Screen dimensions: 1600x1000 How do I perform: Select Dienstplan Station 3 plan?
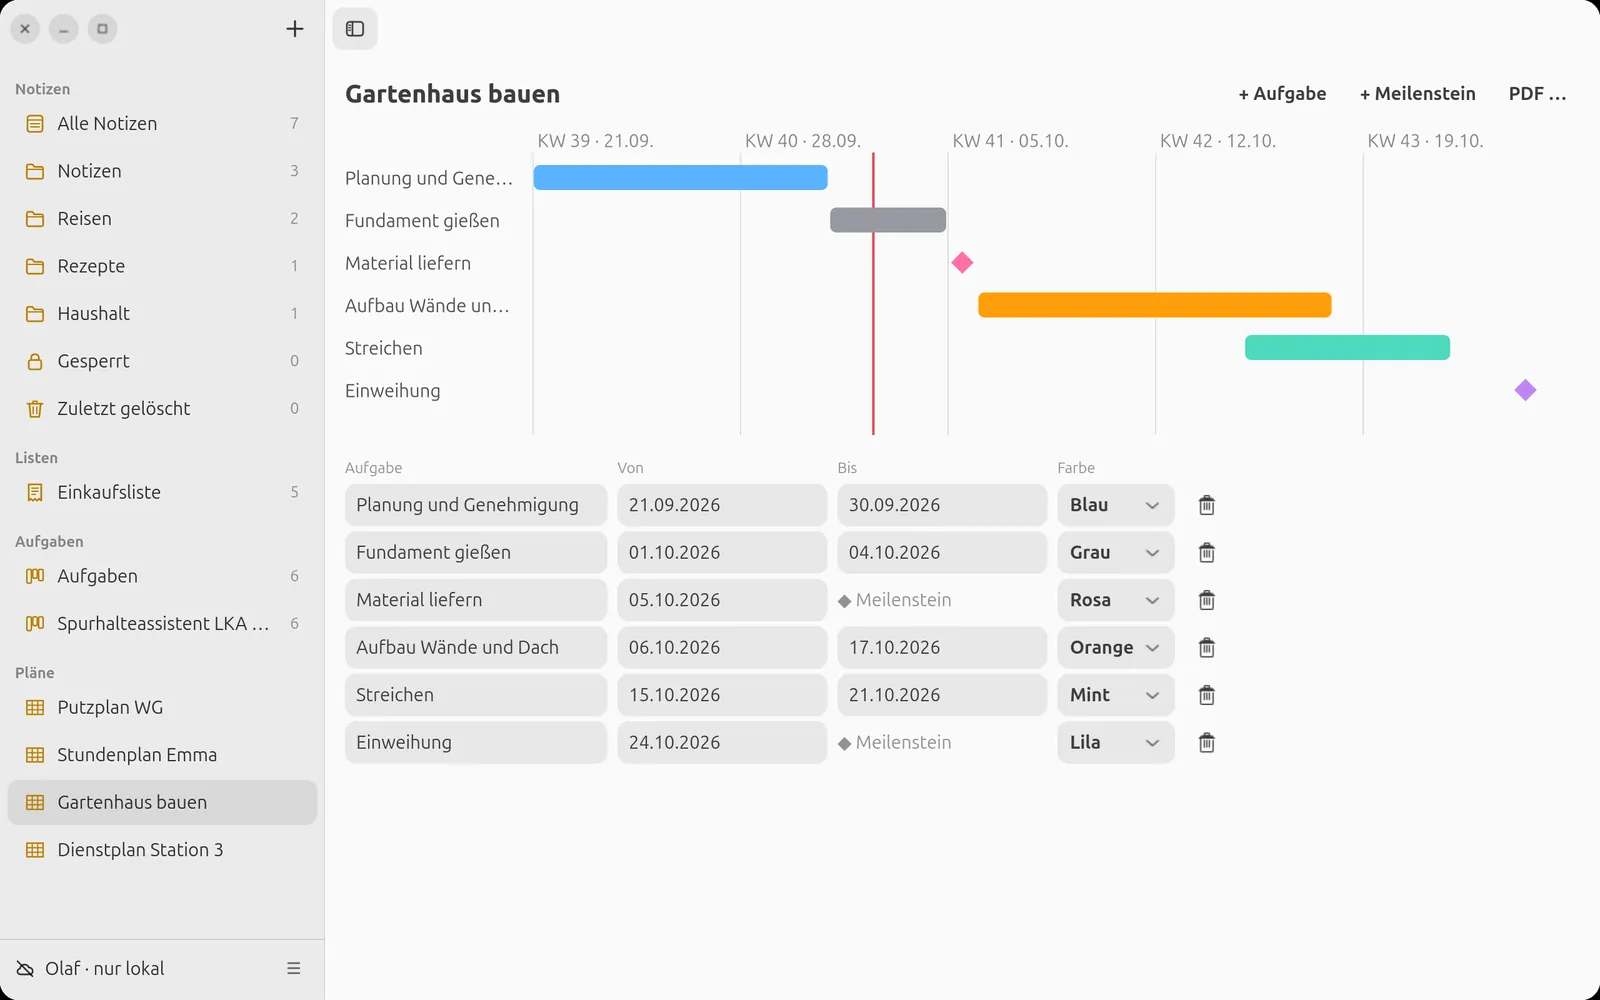(x=162, y=850)
